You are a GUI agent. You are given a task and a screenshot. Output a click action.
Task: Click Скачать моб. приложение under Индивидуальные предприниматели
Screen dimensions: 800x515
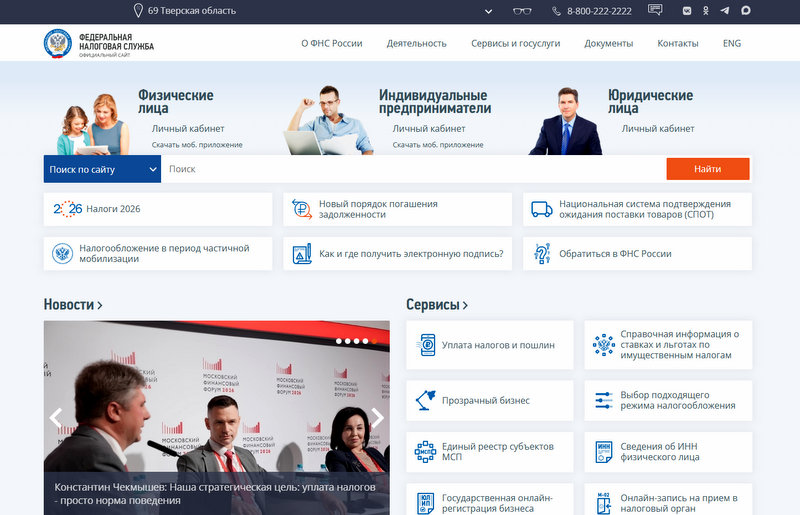(x=438, y=145)
